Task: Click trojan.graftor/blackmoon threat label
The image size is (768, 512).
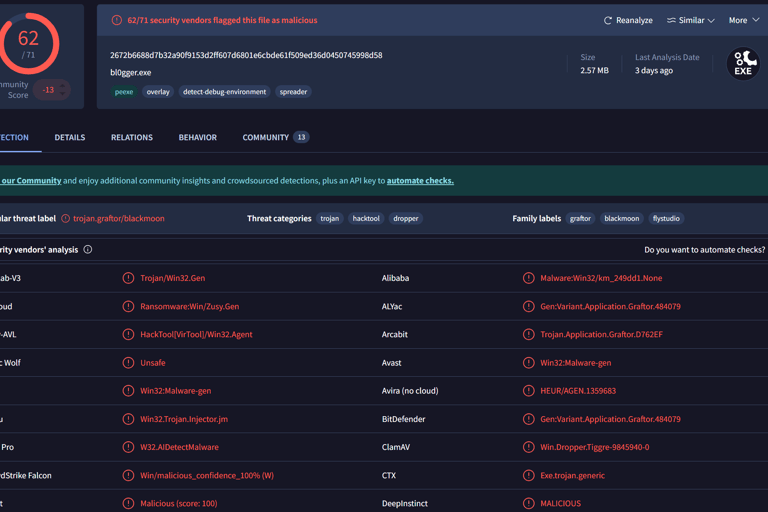Action: [119, 219]
